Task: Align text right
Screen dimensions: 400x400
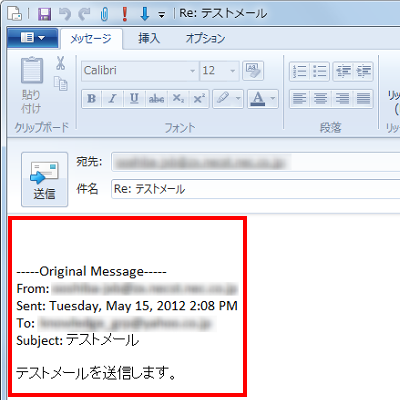Action: [342, 99]
